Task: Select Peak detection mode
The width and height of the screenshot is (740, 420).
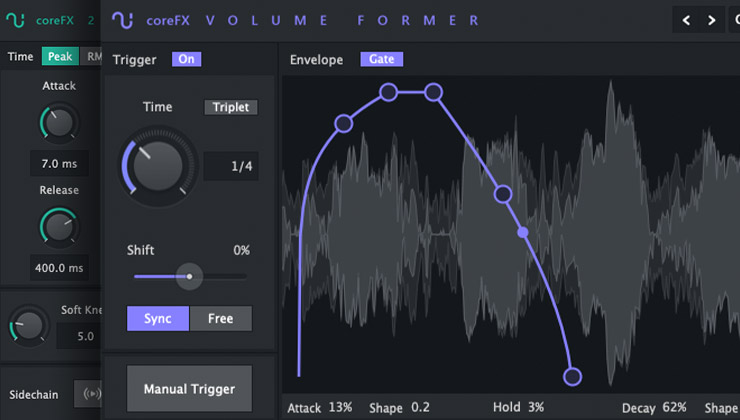Action: tap(60, 57)
